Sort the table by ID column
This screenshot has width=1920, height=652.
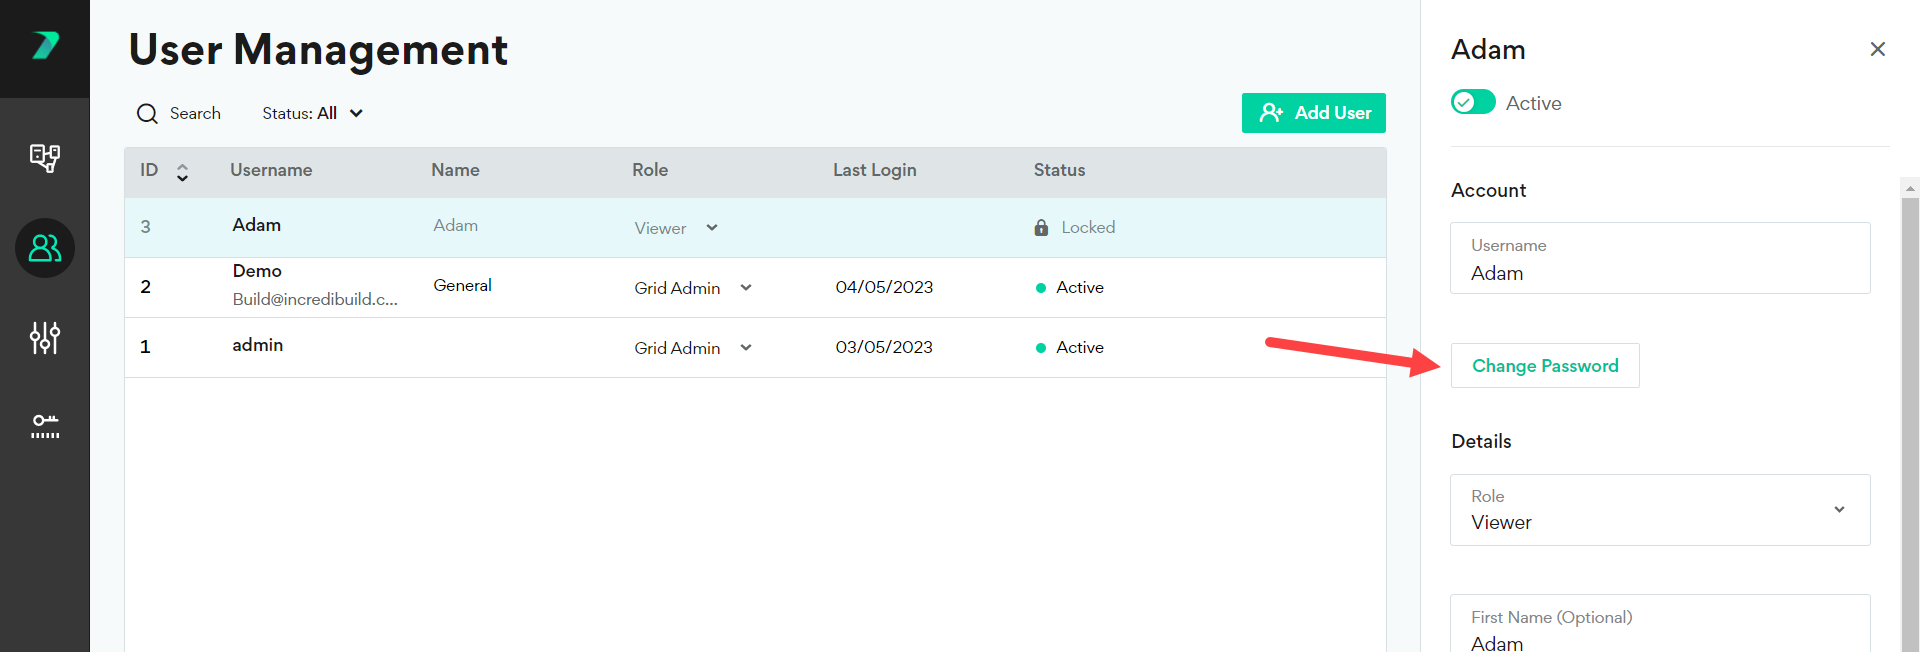coord(182,172)
